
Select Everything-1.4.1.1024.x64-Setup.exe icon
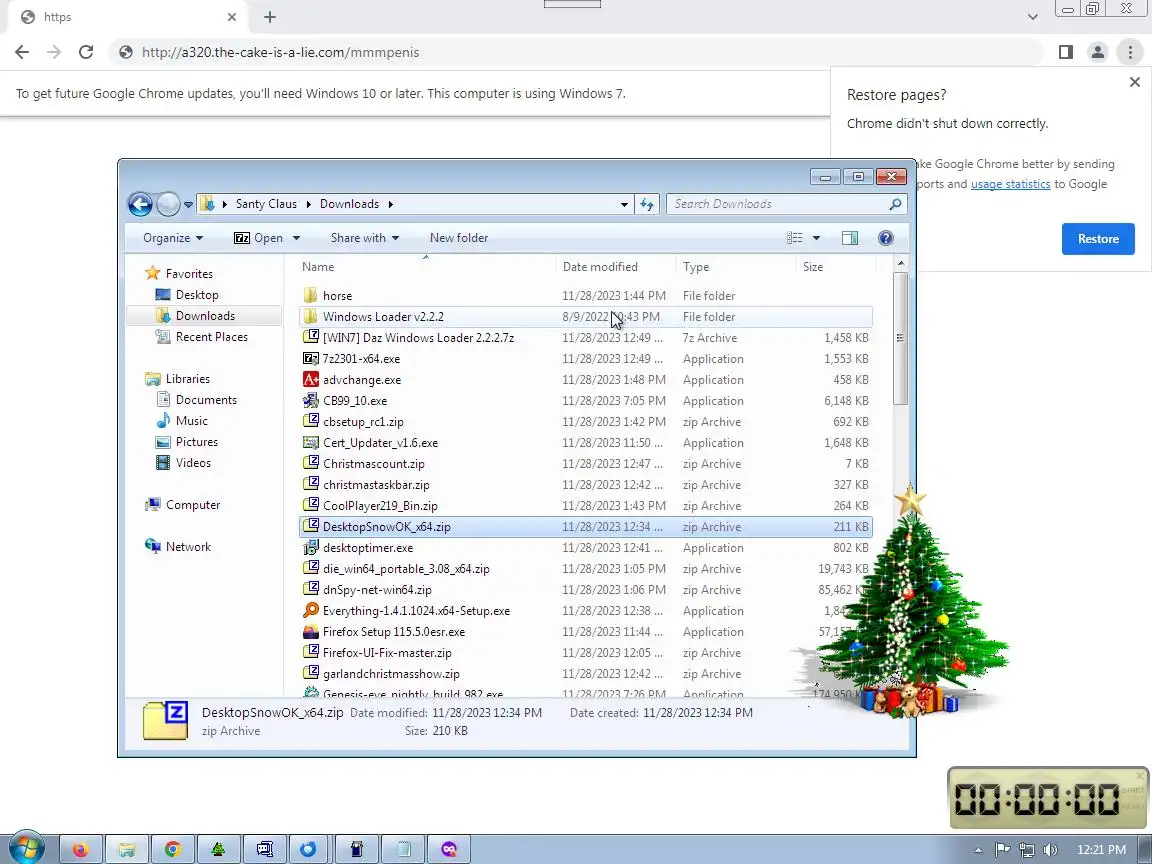click(x=311, y=611)
